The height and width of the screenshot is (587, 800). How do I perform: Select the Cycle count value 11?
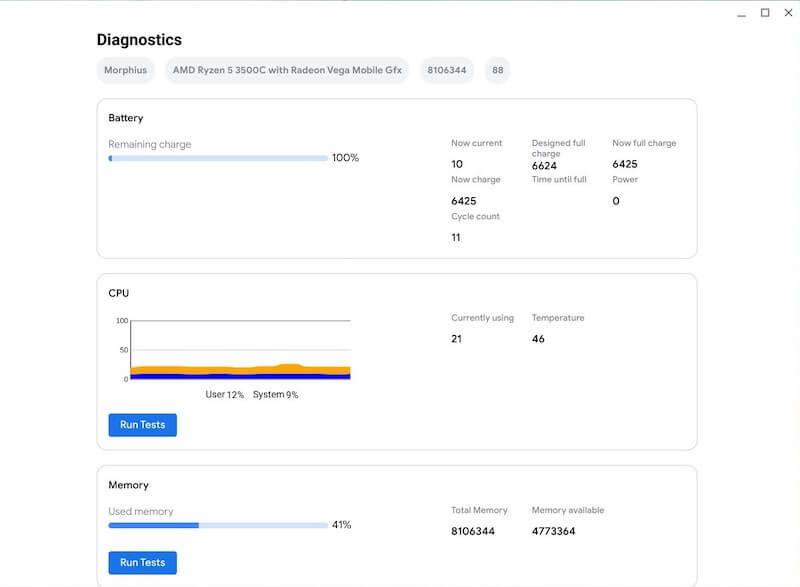point(457,238)
